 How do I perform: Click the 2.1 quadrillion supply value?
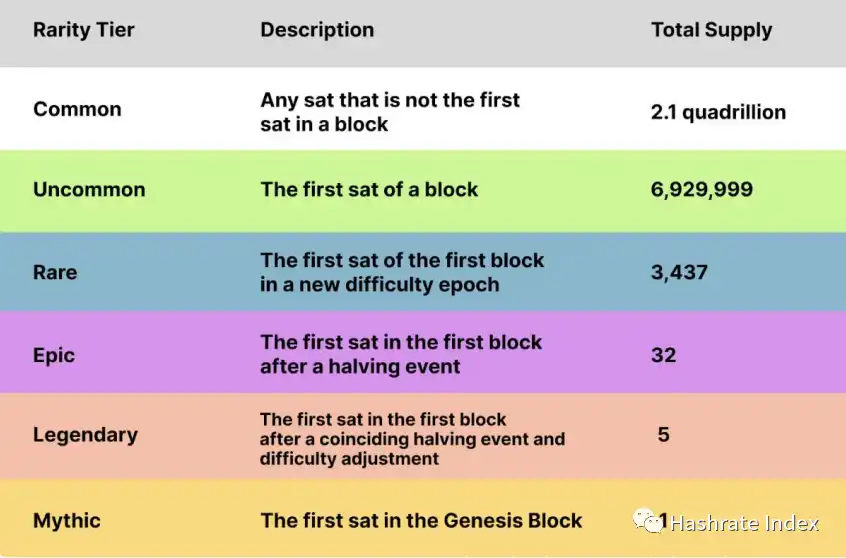718,112
